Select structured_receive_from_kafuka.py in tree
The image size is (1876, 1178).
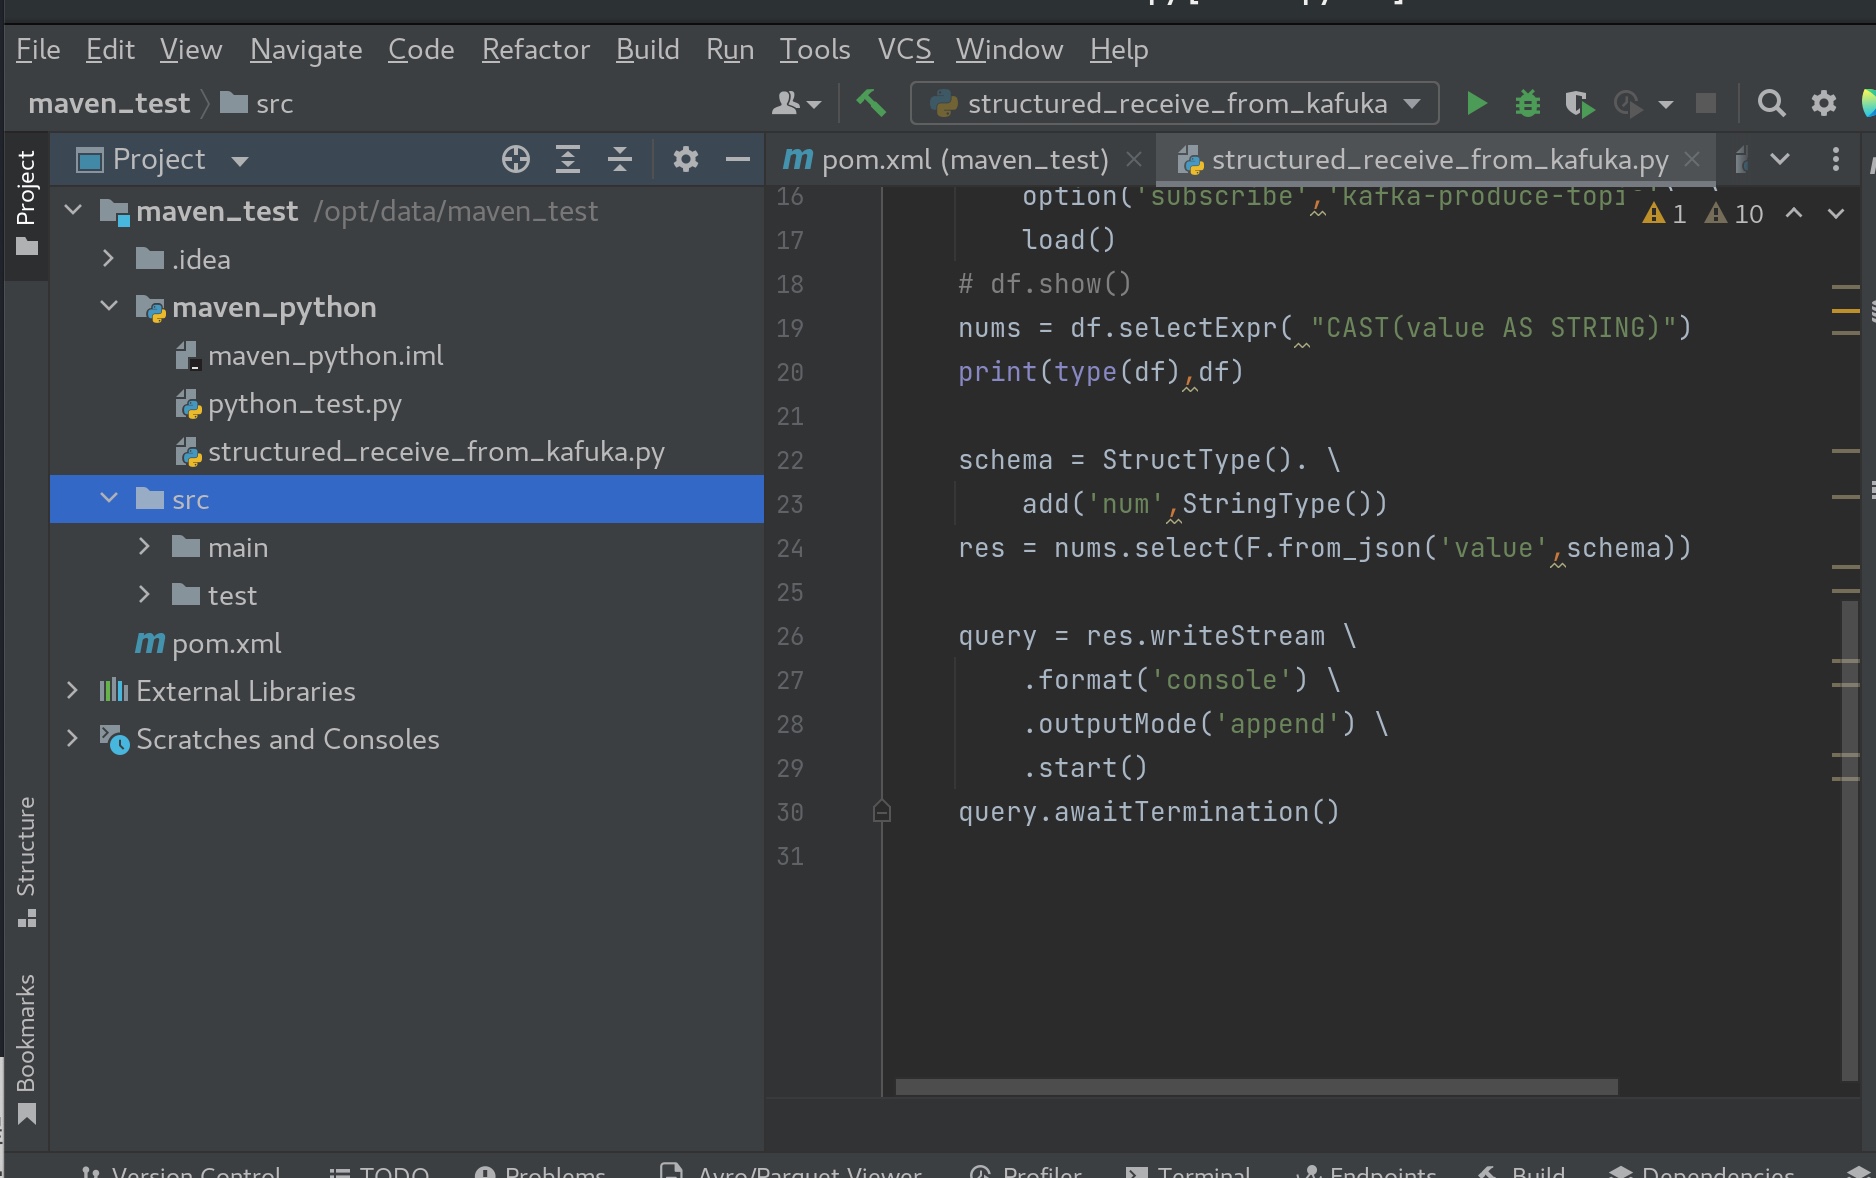click(x=436, y=451)
